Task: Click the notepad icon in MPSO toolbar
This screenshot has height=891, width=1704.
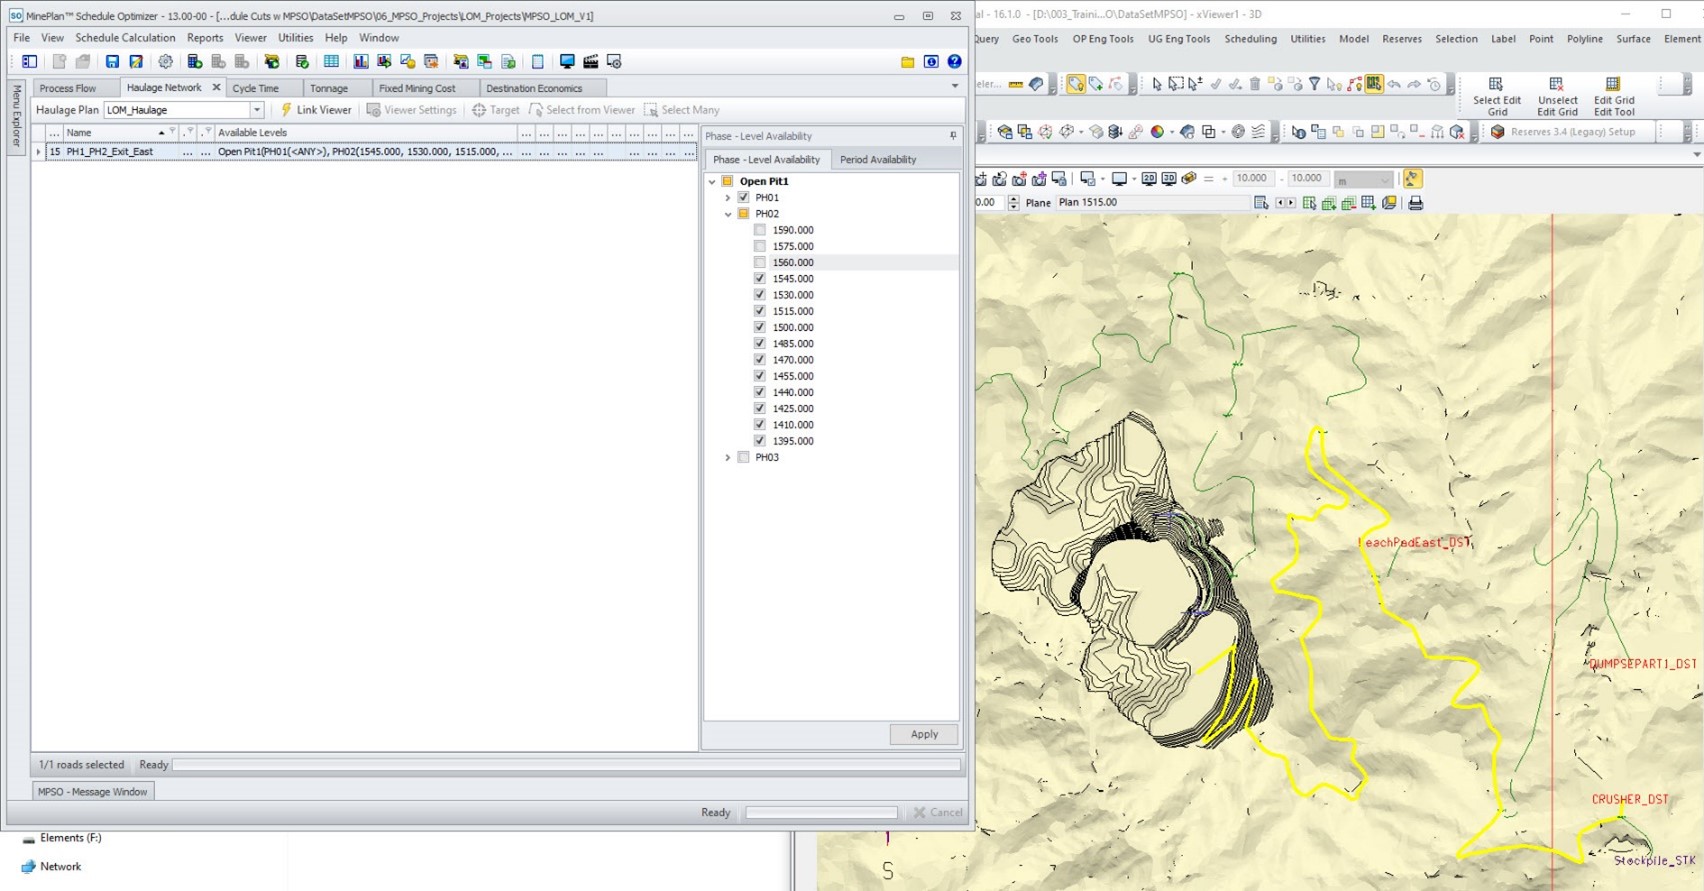Action: [x=538, y=62]
